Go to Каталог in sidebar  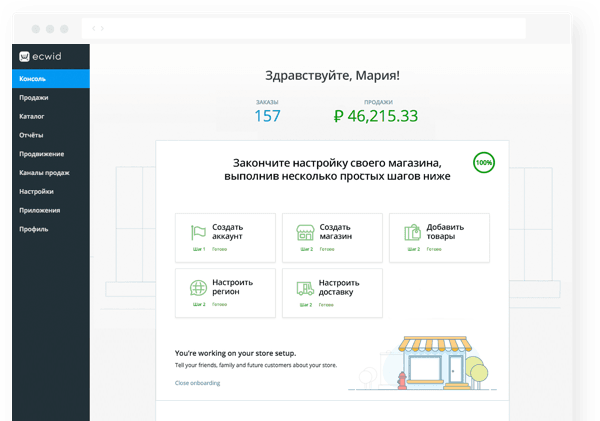point(51,116)
